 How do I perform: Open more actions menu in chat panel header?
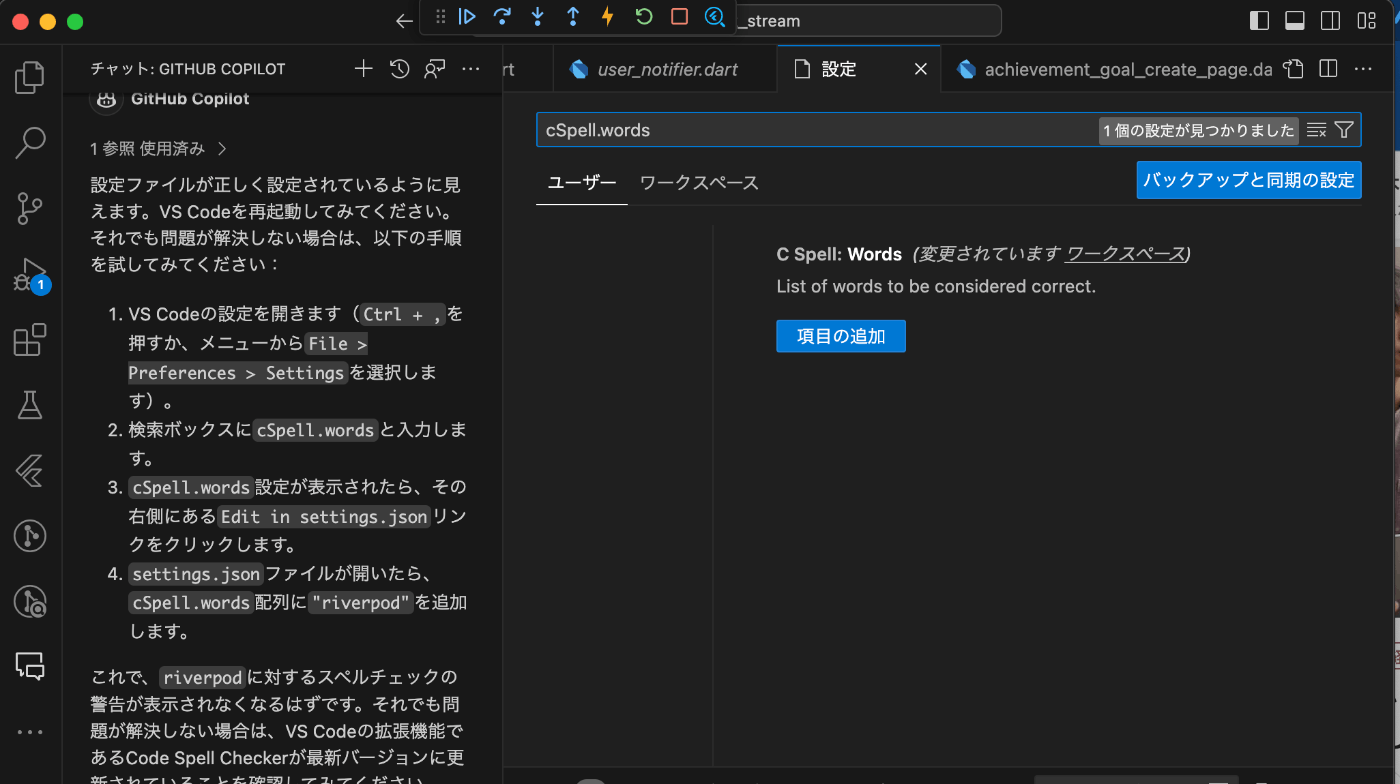click(471, 69)
